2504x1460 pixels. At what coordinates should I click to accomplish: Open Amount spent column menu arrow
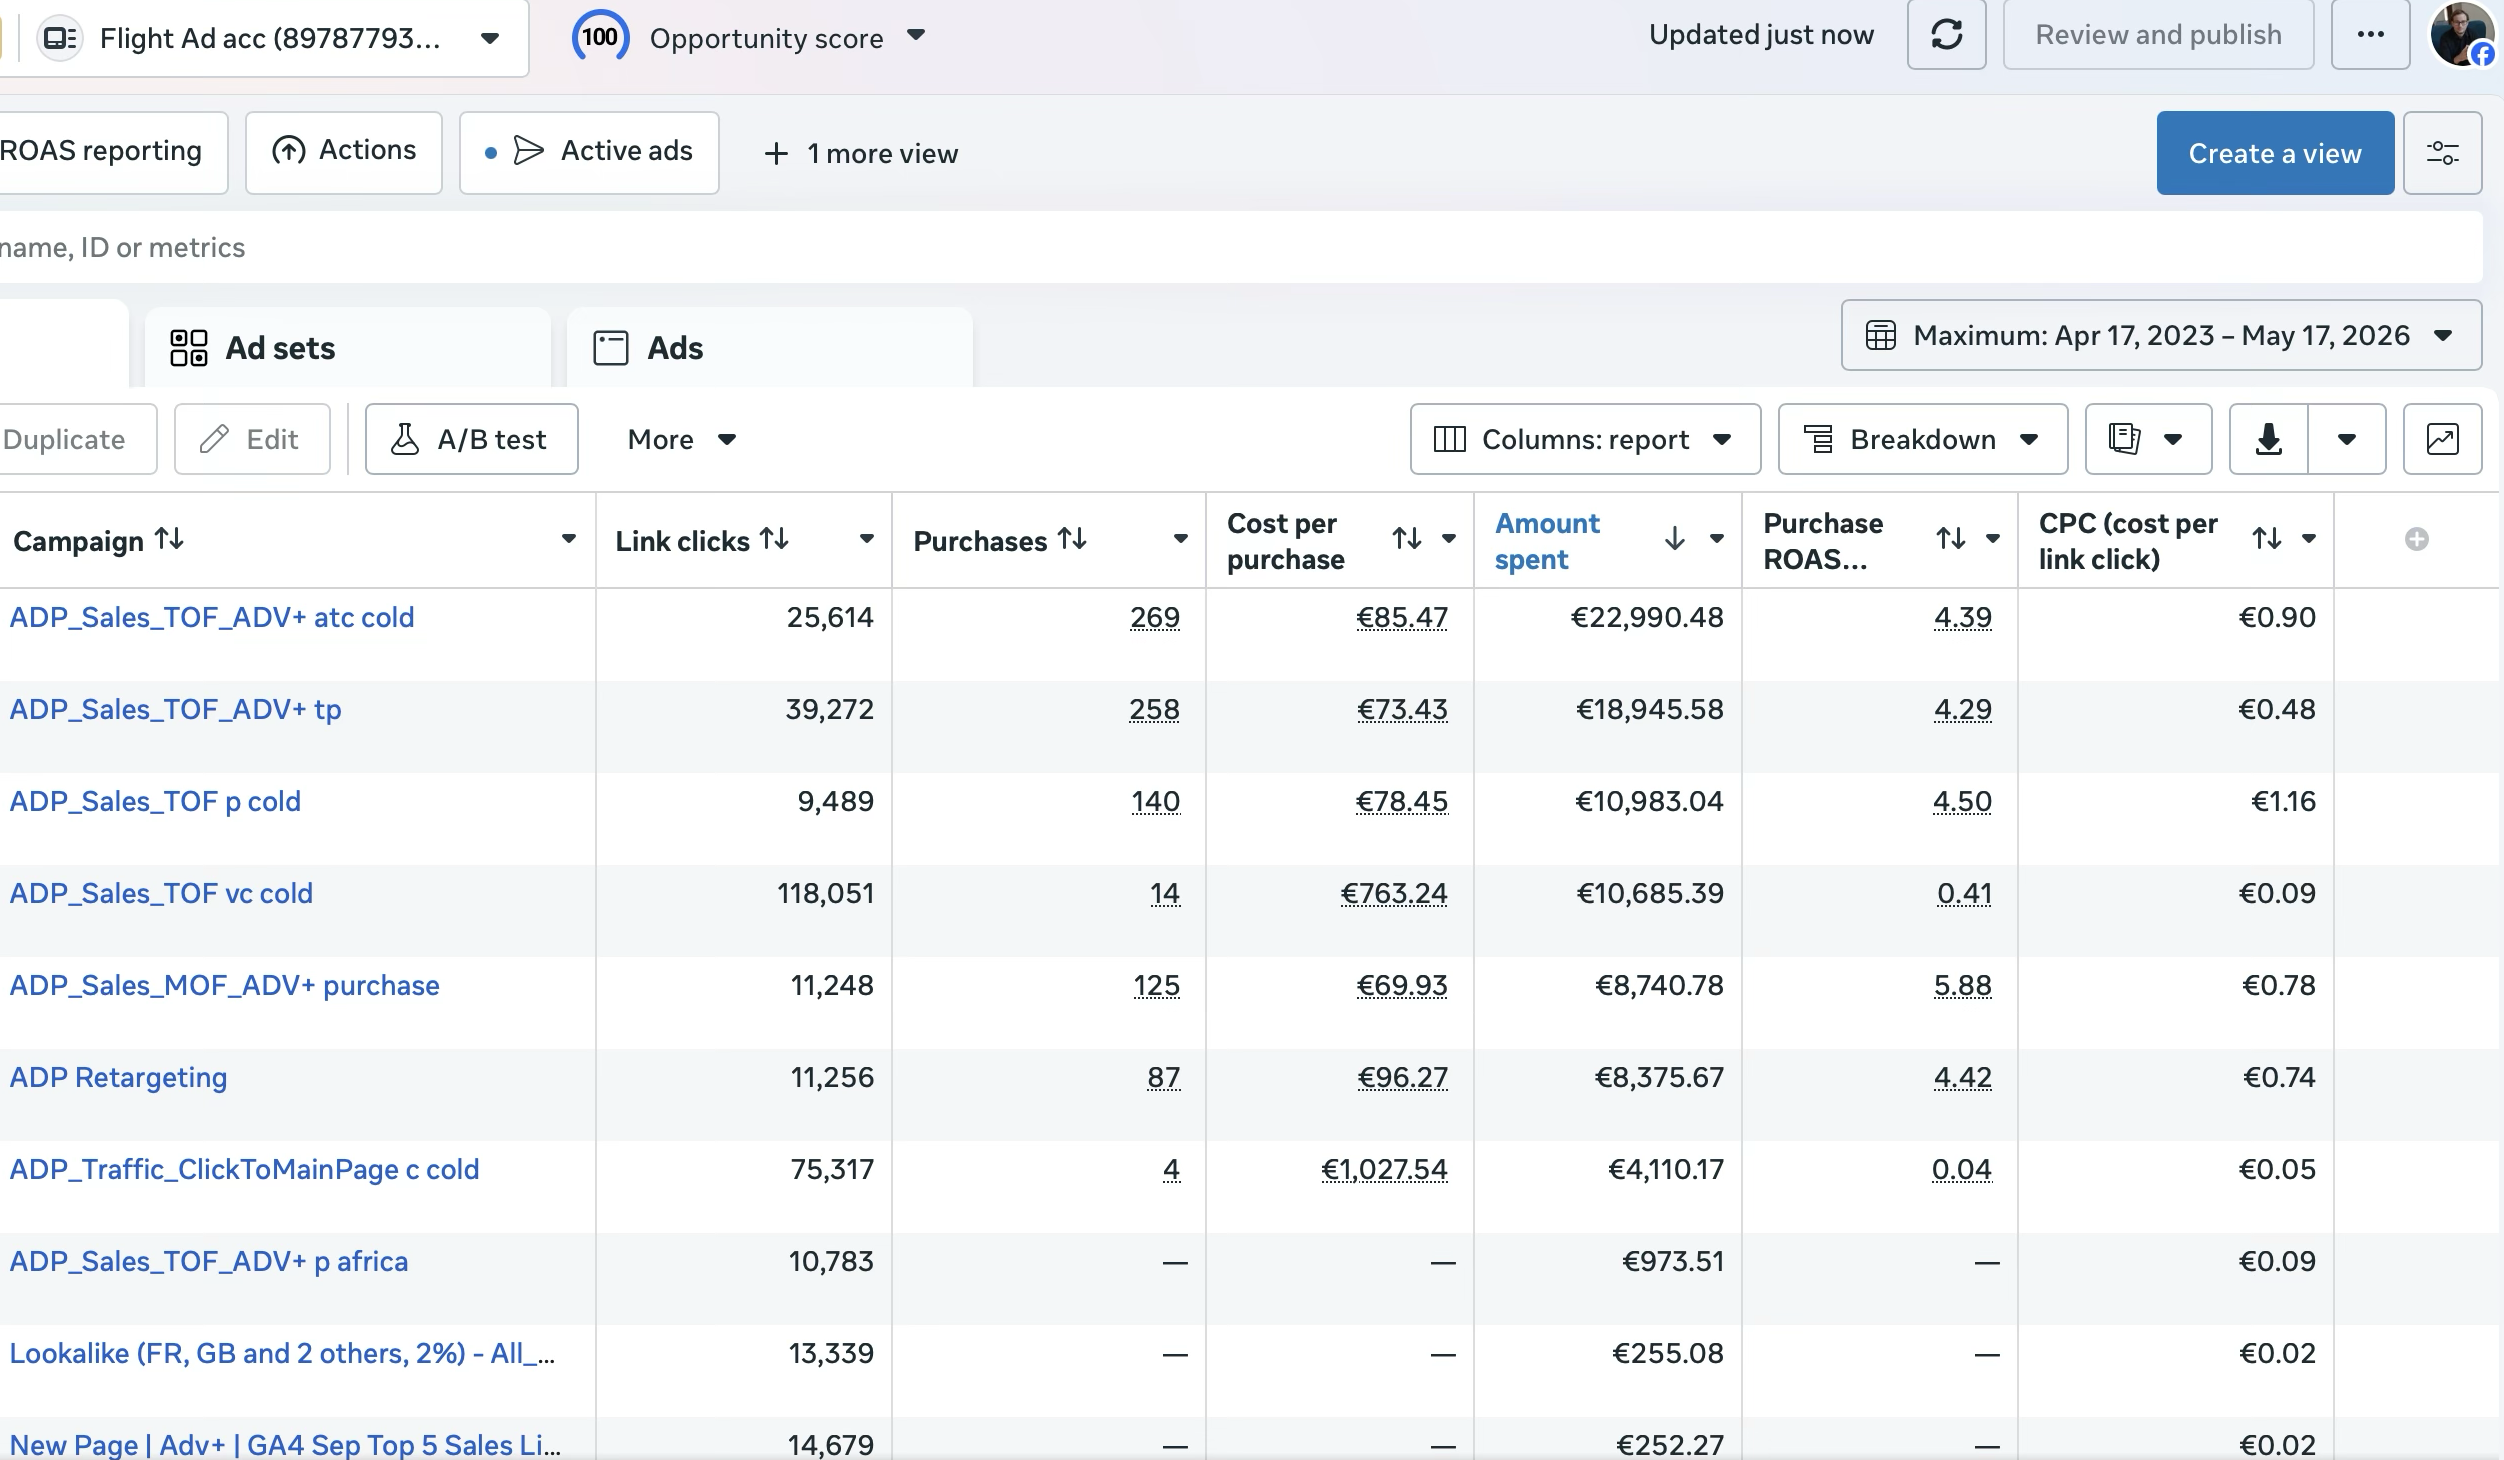point(1717,539)
